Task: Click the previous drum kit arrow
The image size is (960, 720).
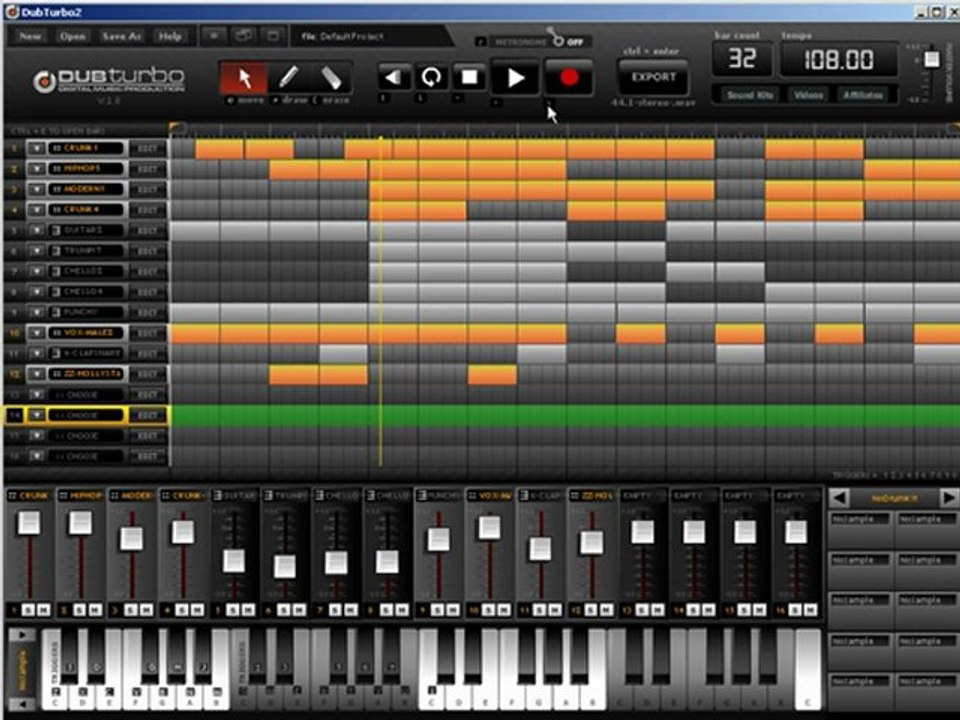Action: click(x=838, y=498)
